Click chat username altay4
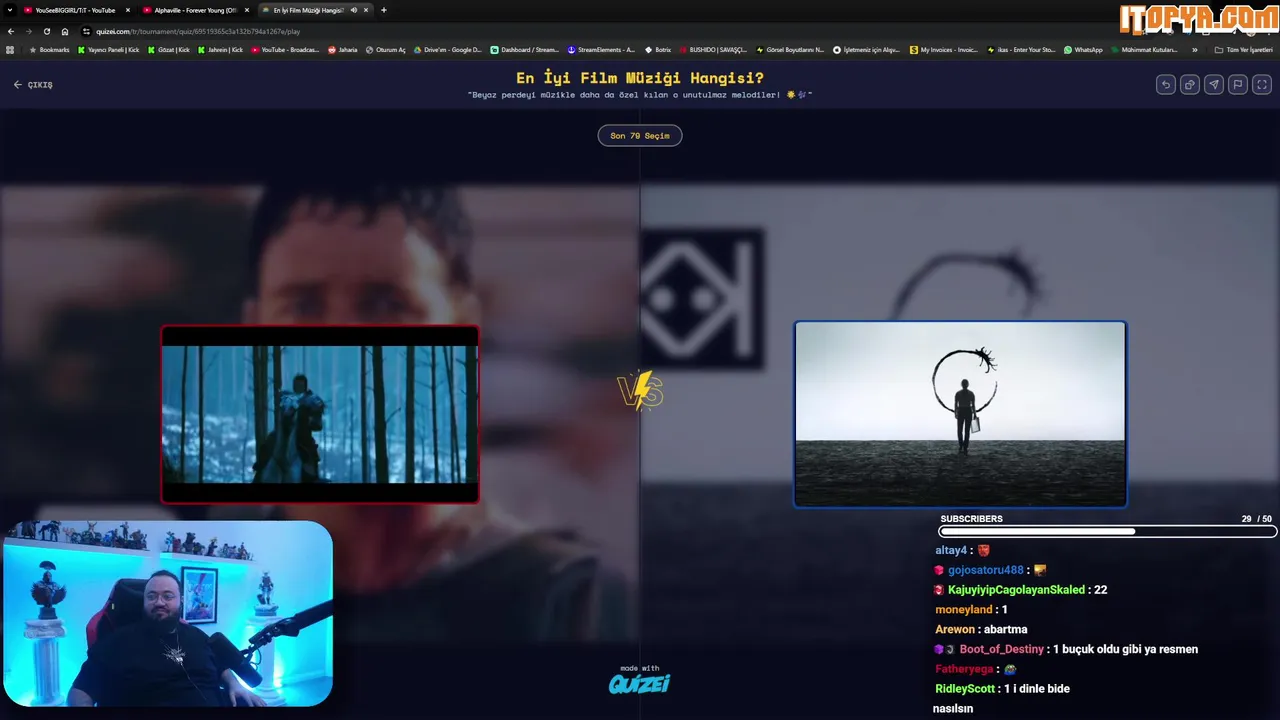 click(x=951, y=550)
